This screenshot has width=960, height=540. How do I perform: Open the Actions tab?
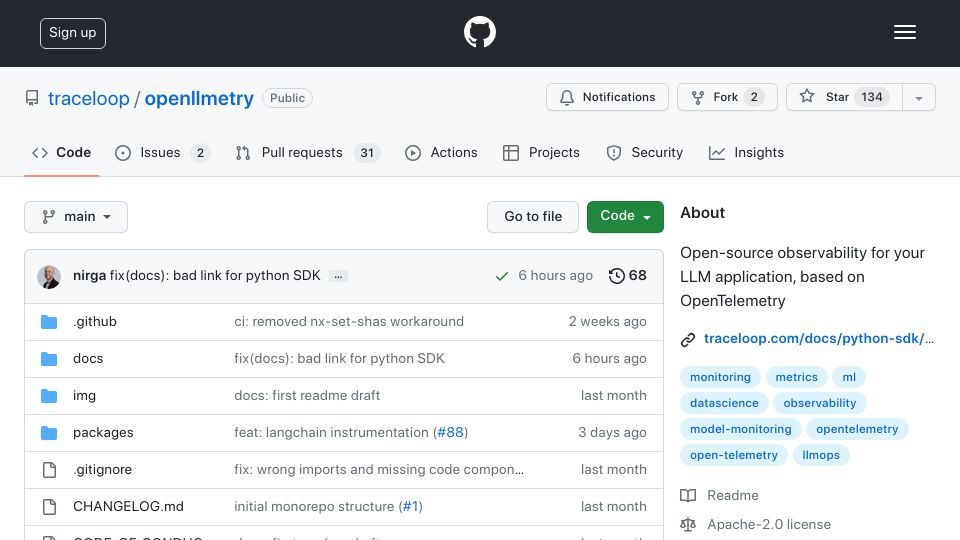click(x=441, y=152)
